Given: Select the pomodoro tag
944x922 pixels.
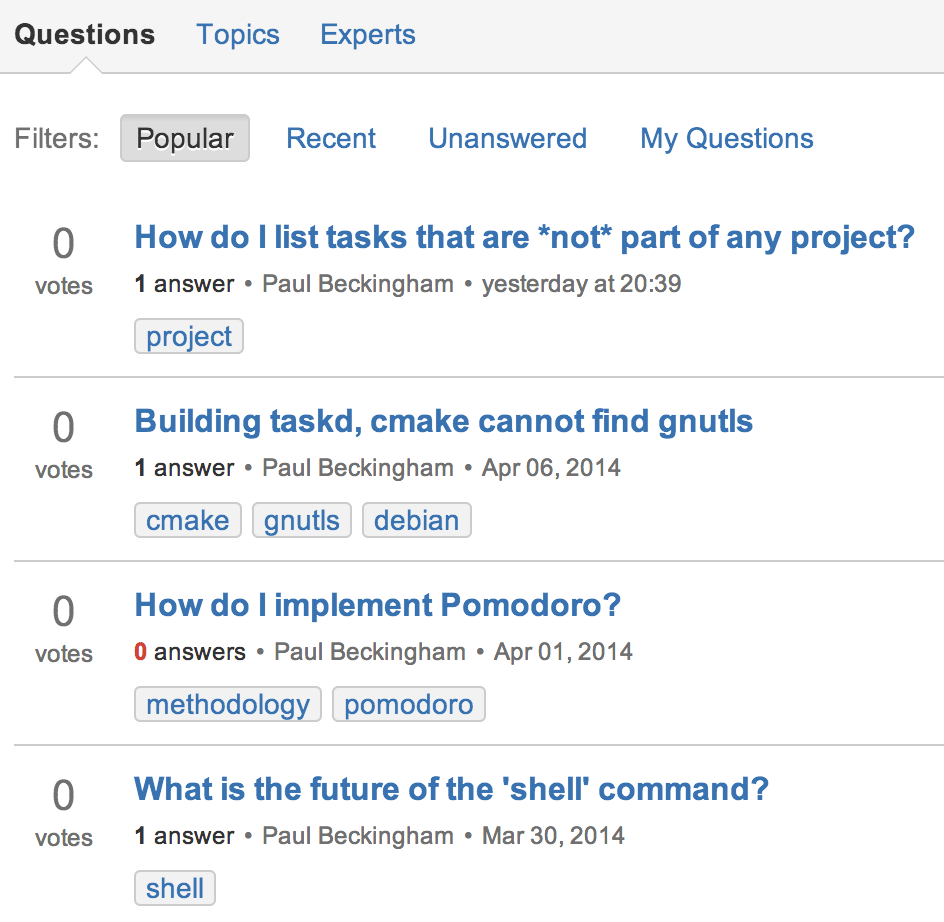Looking at the screenshot, I should point(409,704).
